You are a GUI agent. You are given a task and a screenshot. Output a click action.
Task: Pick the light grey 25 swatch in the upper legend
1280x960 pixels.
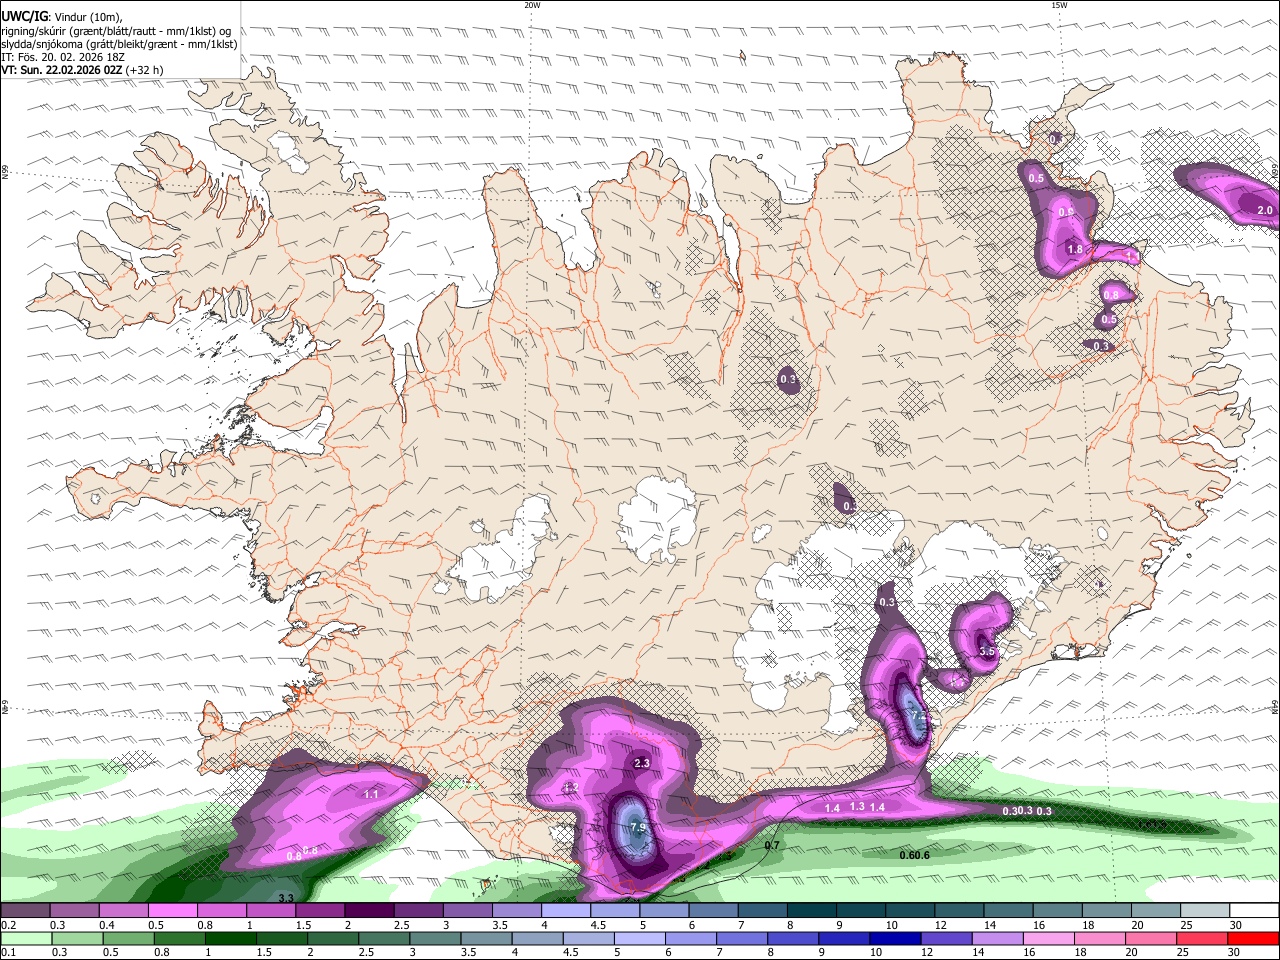click(1205, 911)
